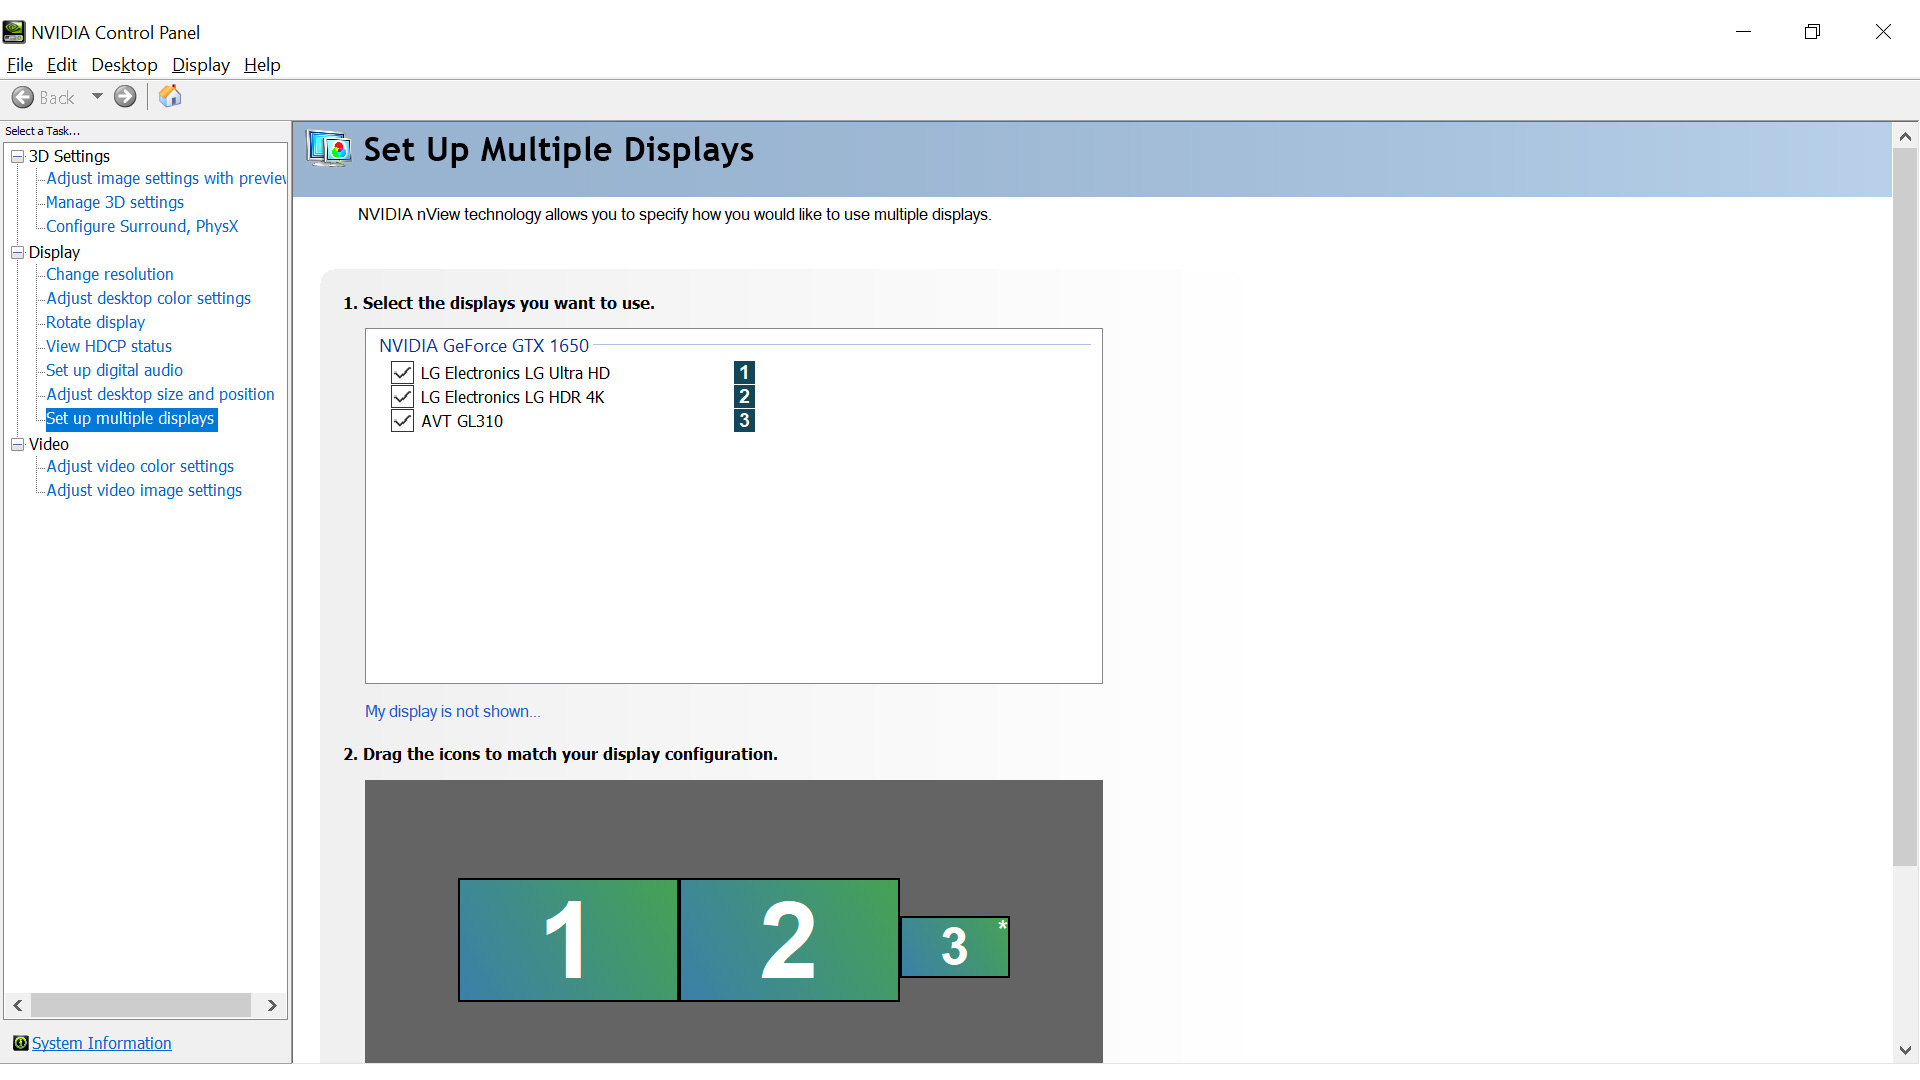Click the main panel scroll down arrow
This screenshot has width=1920, height=1080.
click(1905, 1050)
